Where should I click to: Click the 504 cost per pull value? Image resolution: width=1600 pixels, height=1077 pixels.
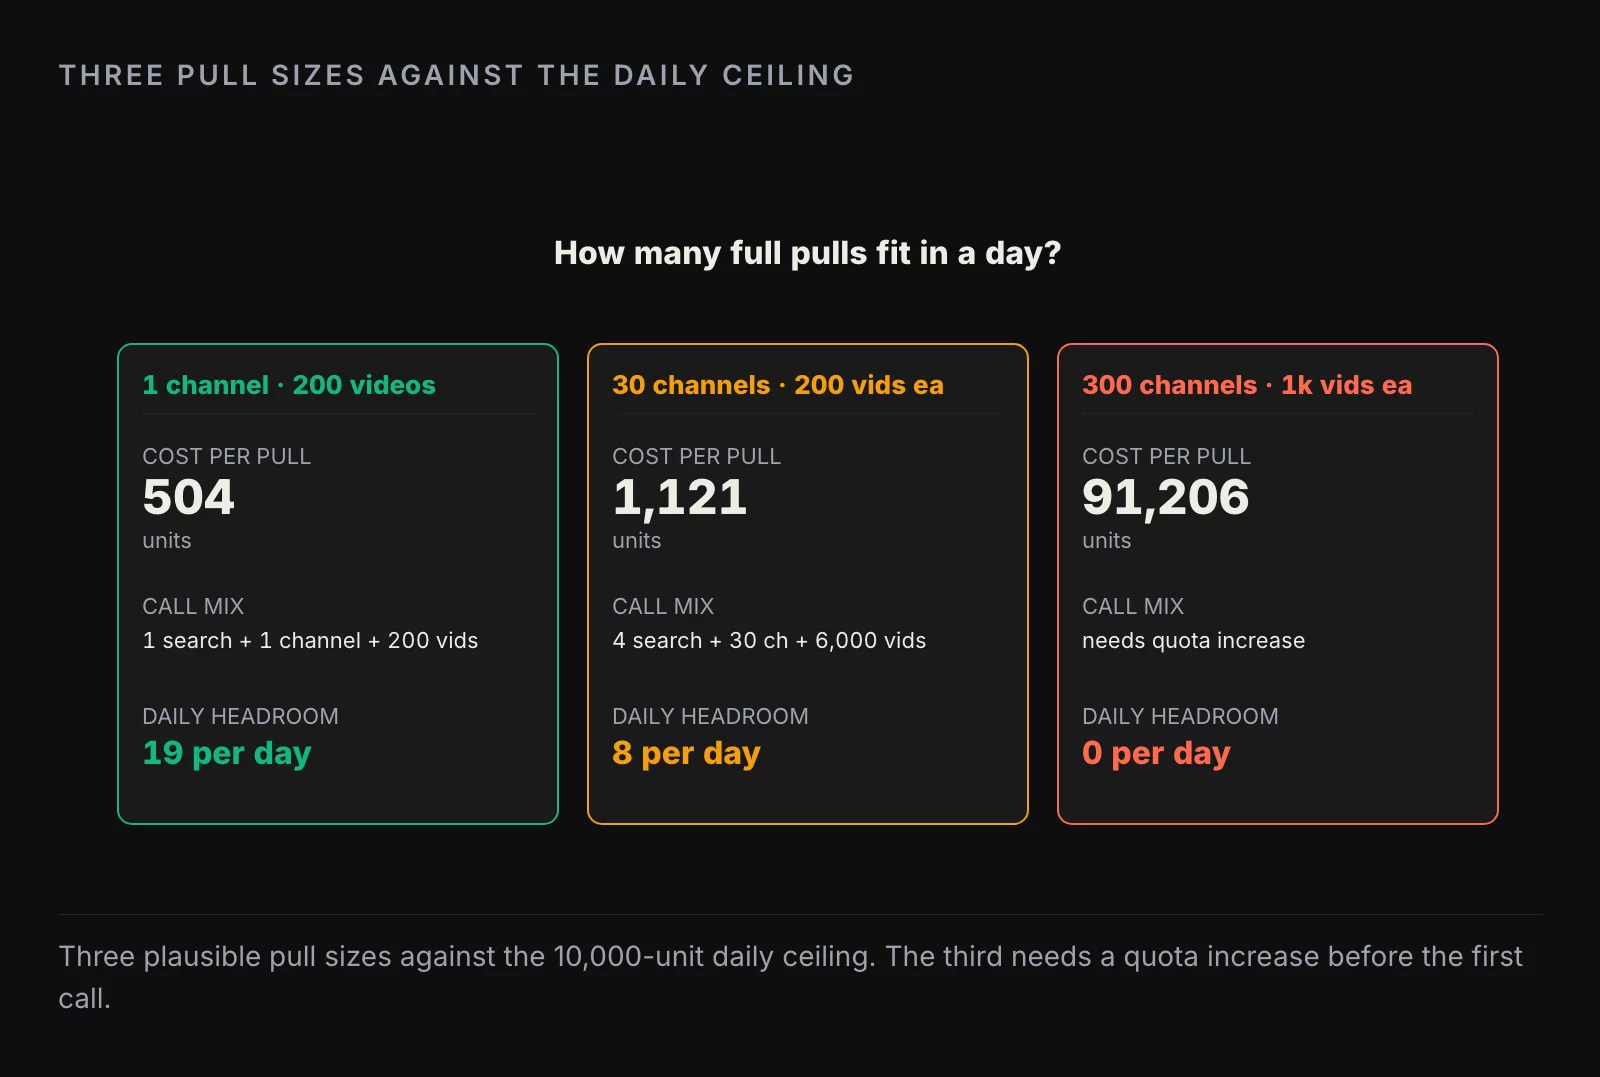click(189, 497)
